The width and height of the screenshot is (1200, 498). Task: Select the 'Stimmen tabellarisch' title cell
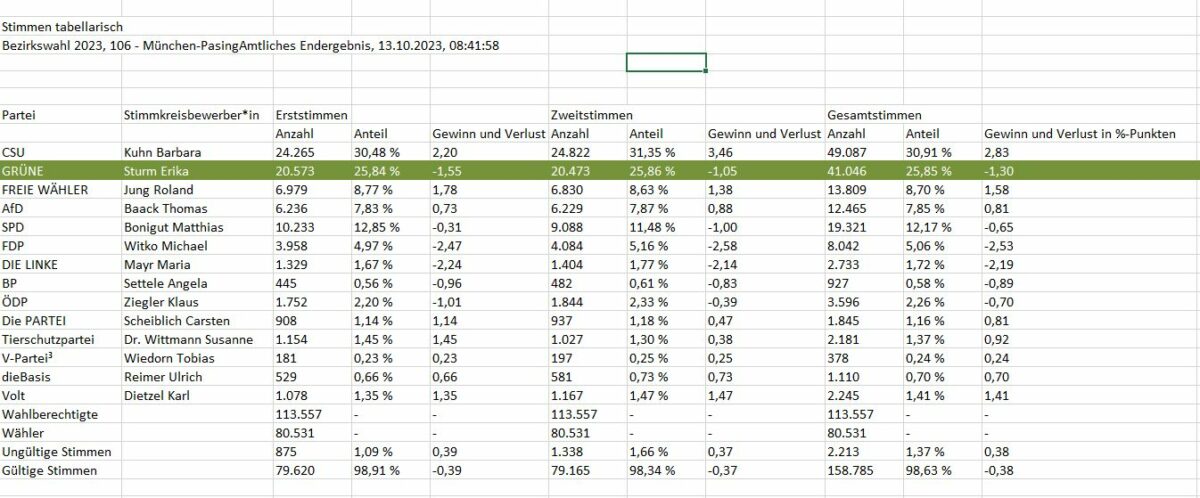pos(63,27)
